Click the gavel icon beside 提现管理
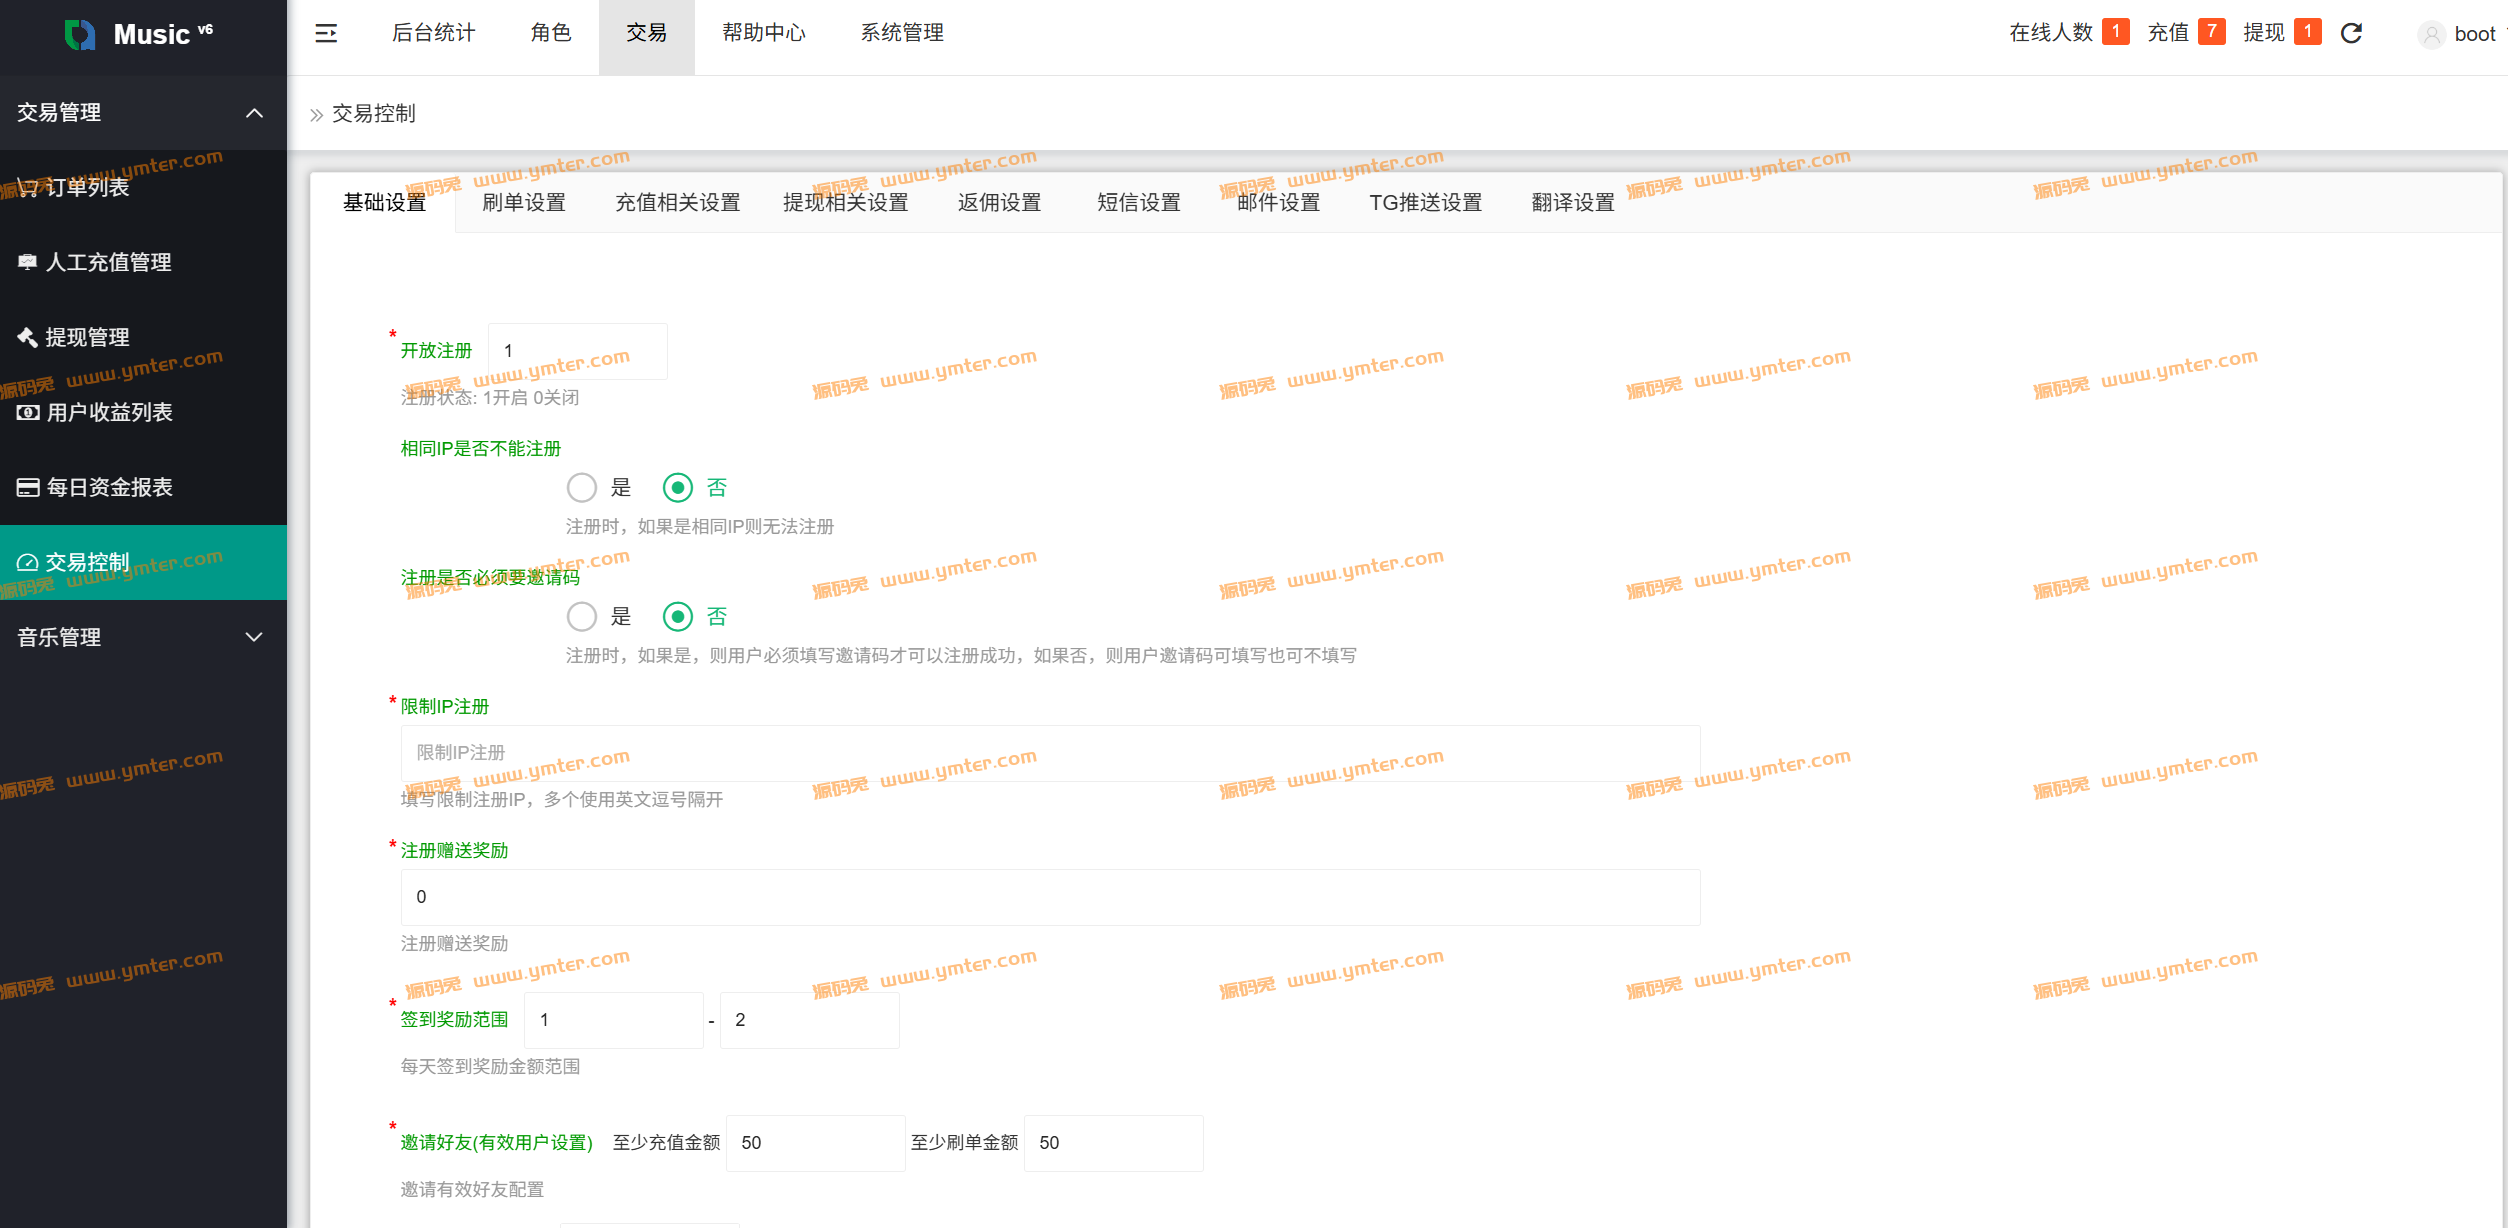2508x1228 pixels. [27, 337]
